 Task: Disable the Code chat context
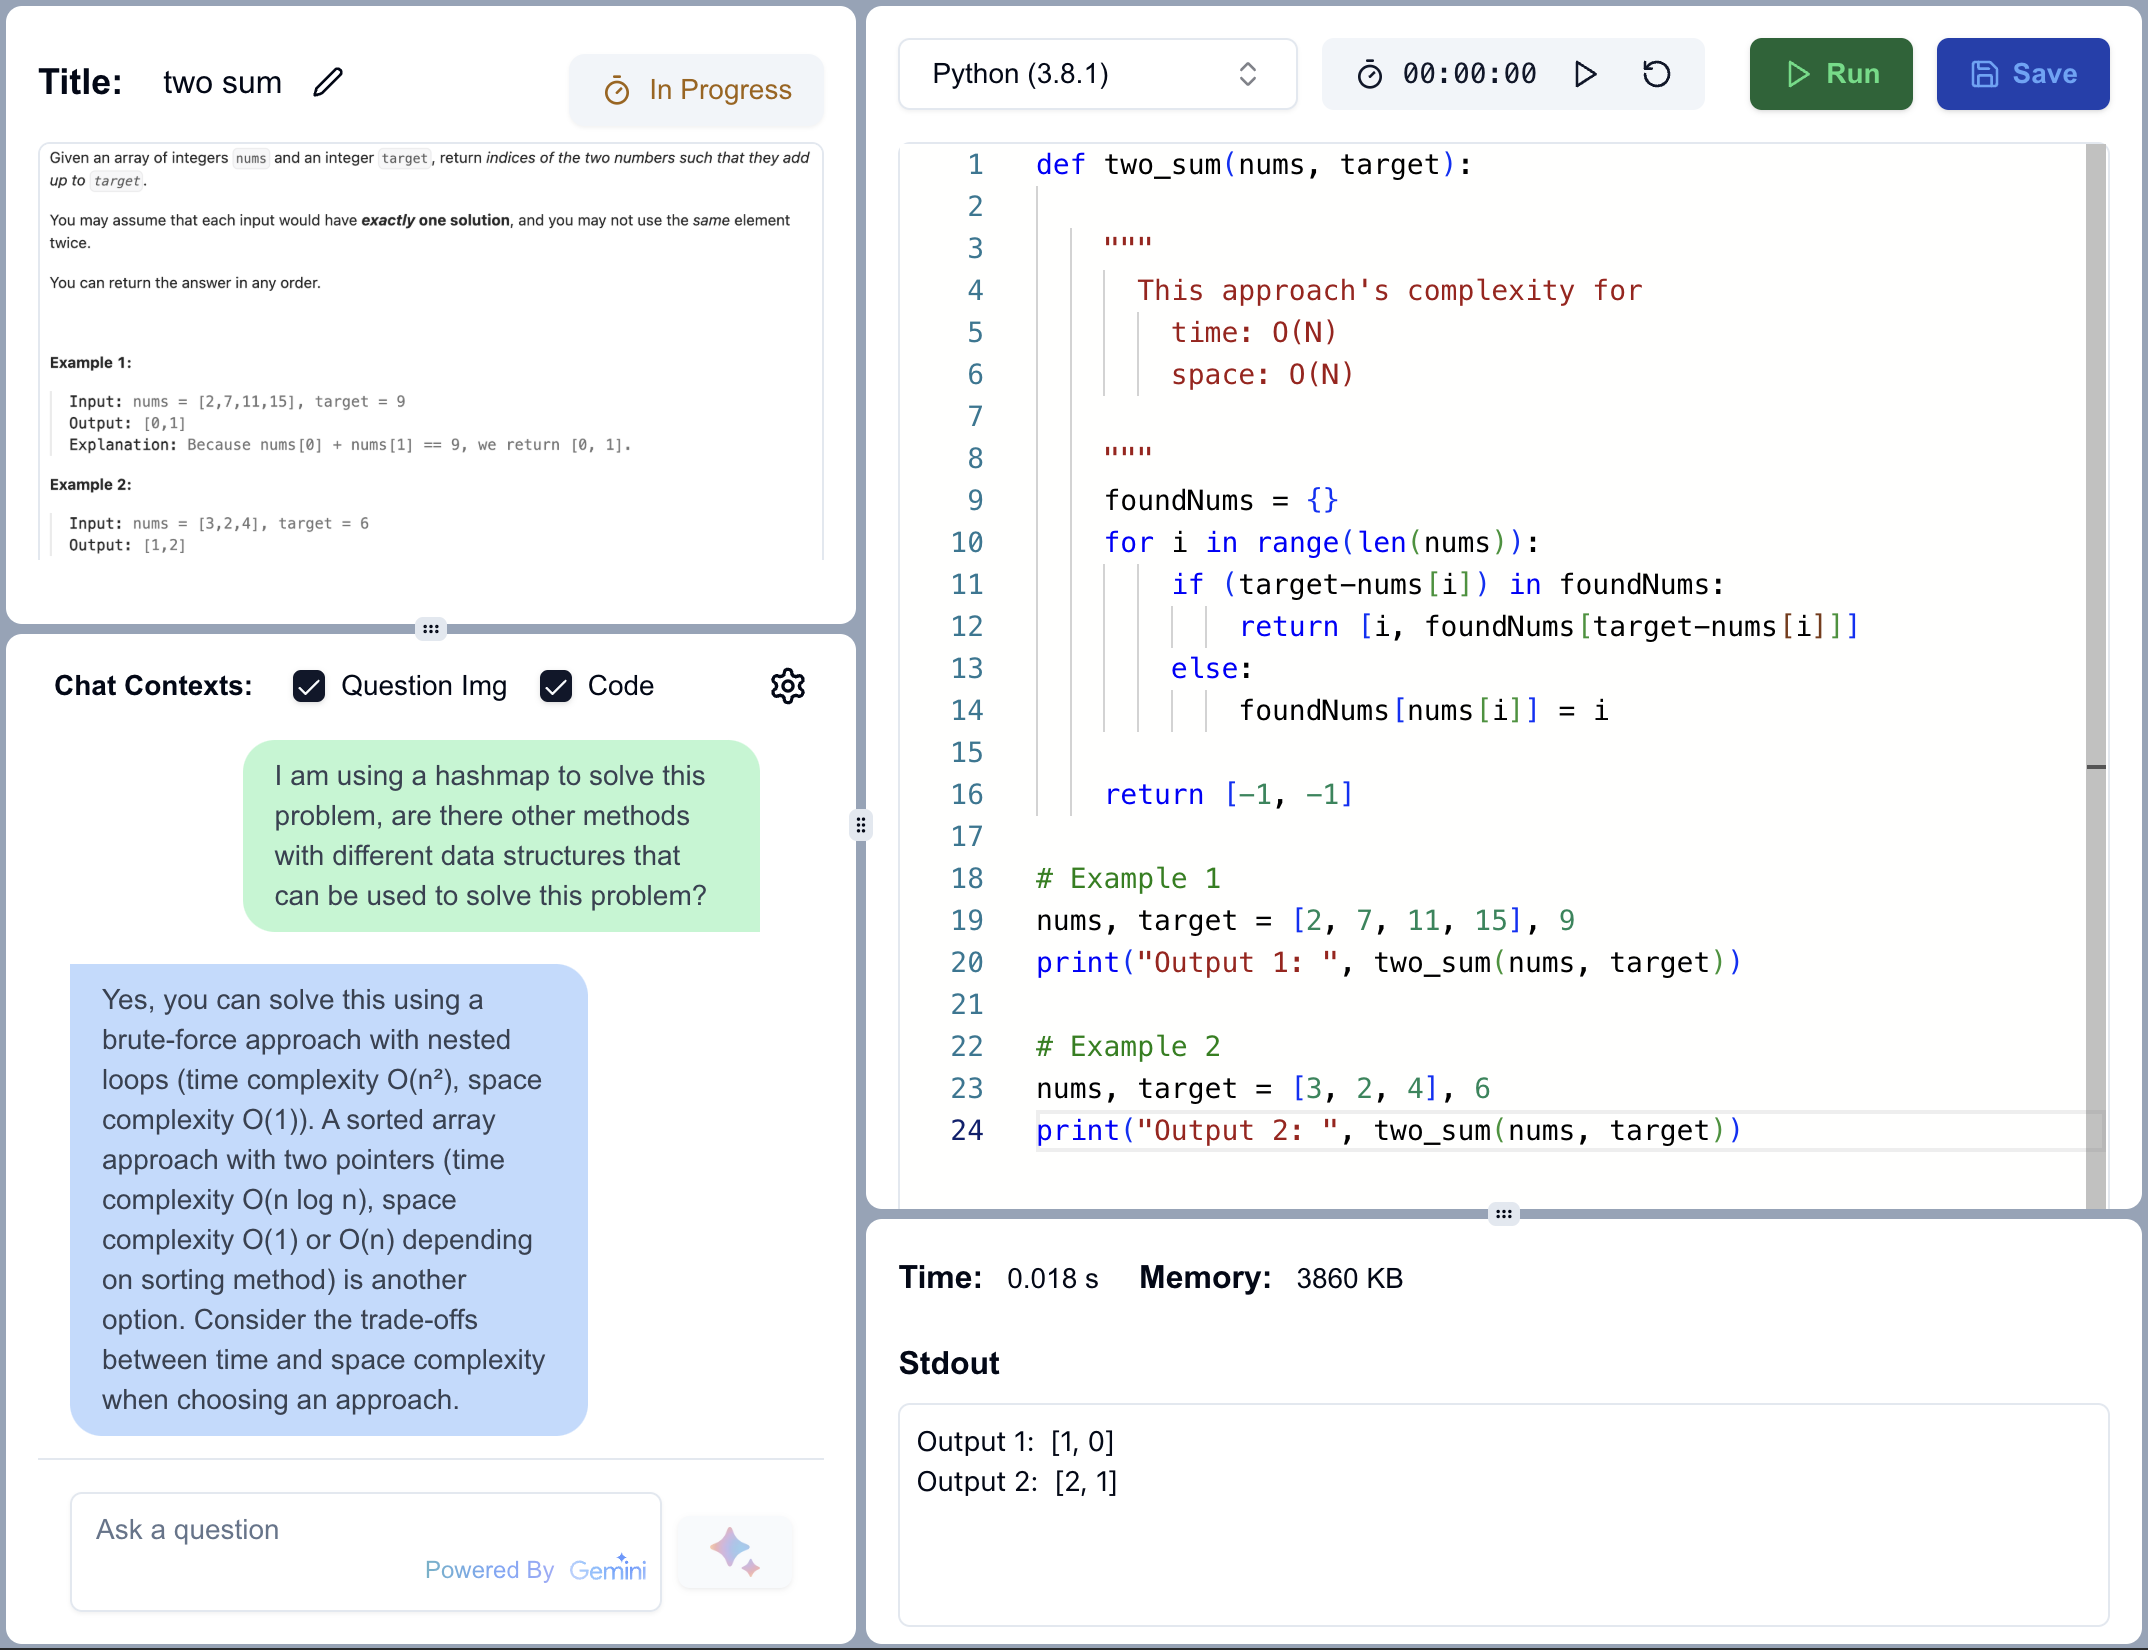(x=556, y=686)
